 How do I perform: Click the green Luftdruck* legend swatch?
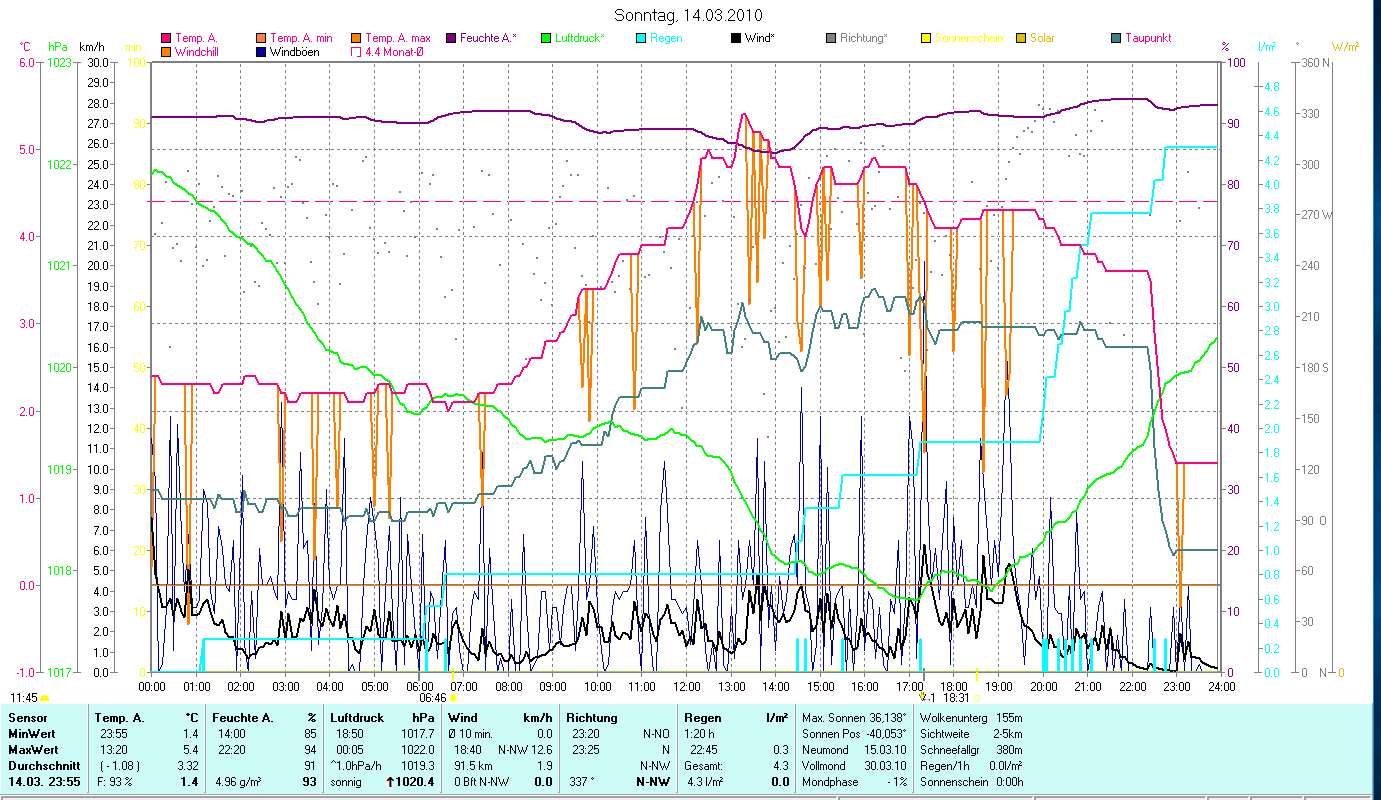click(x=546, y=38)
